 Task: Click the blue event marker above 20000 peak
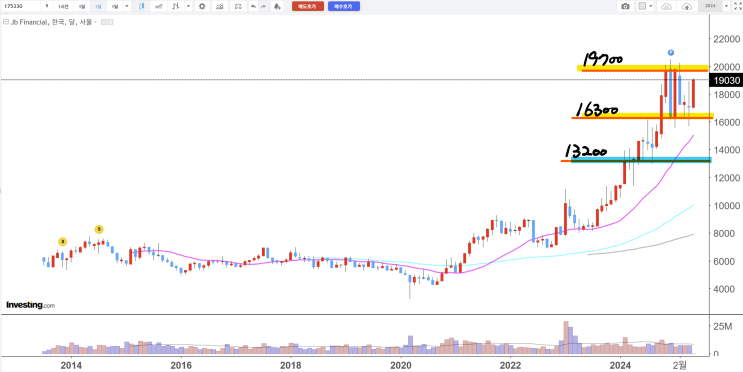pos(671,52)
